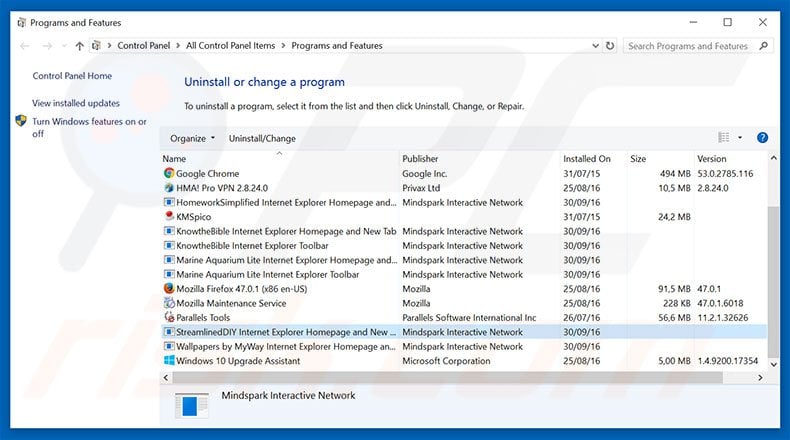Refresh the Programs and Features address bar

[x=610, y=45]
